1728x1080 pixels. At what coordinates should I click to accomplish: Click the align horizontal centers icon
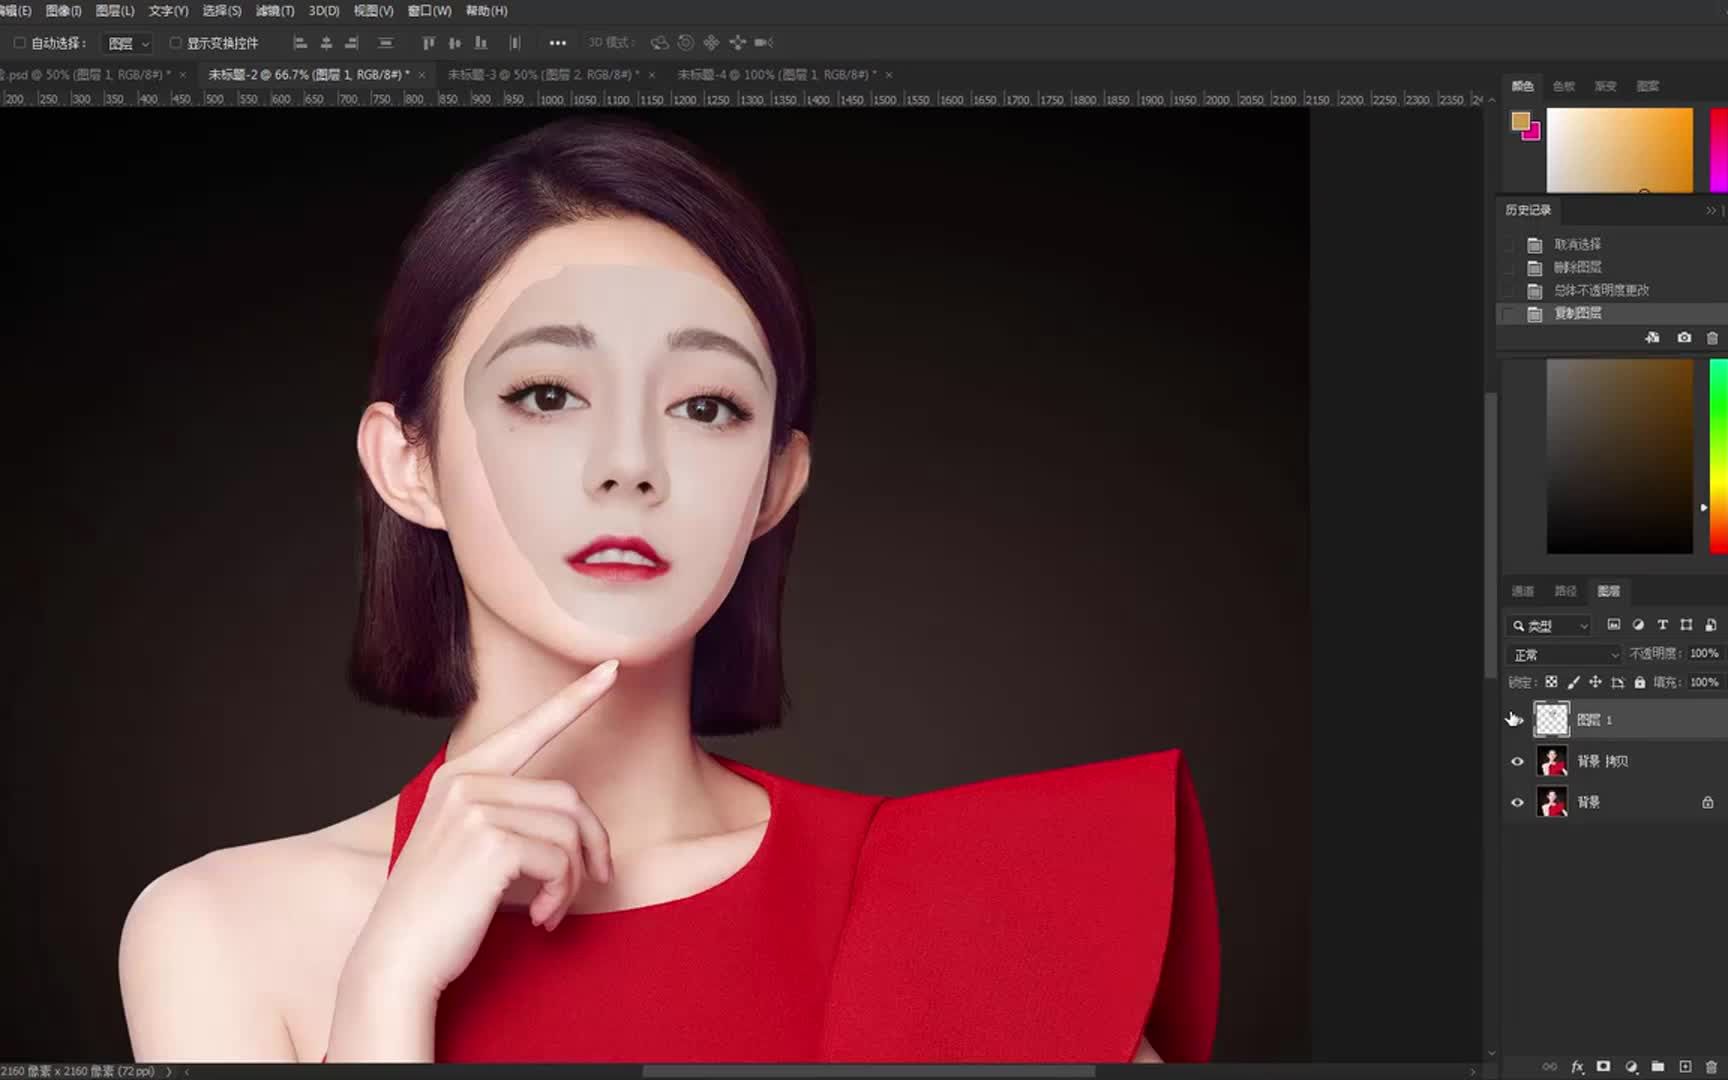pos(326,43)
